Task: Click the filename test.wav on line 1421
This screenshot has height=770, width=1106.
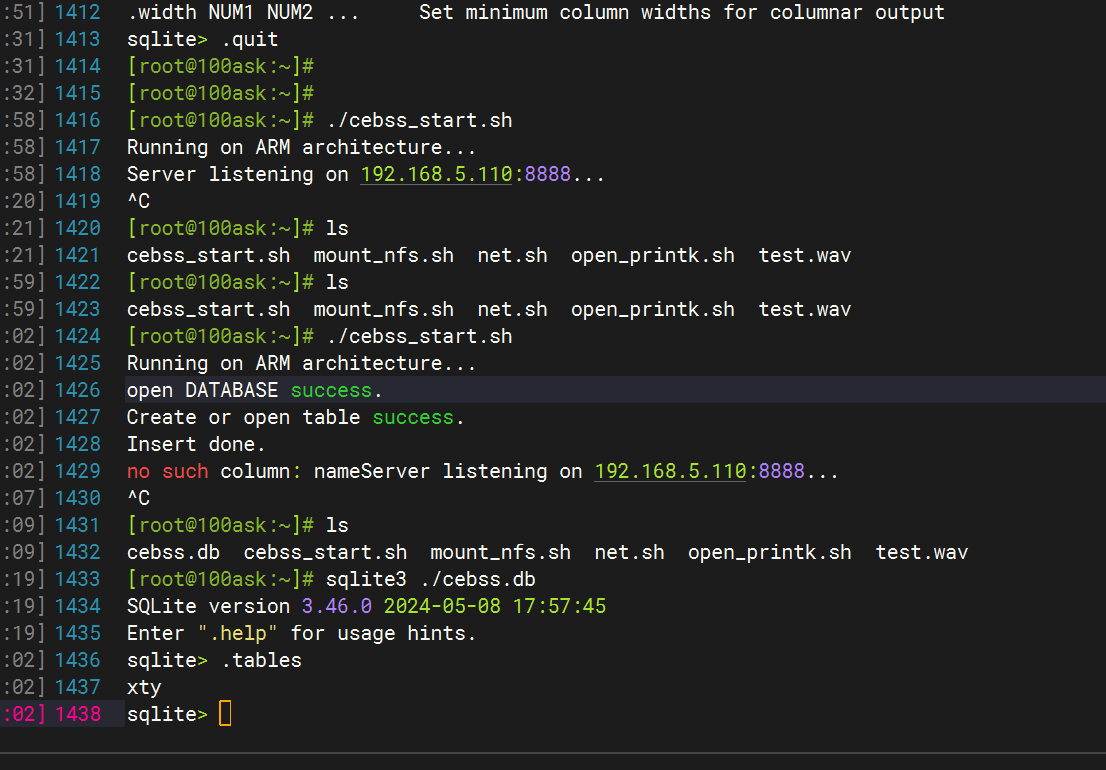Action: (804, 255)
